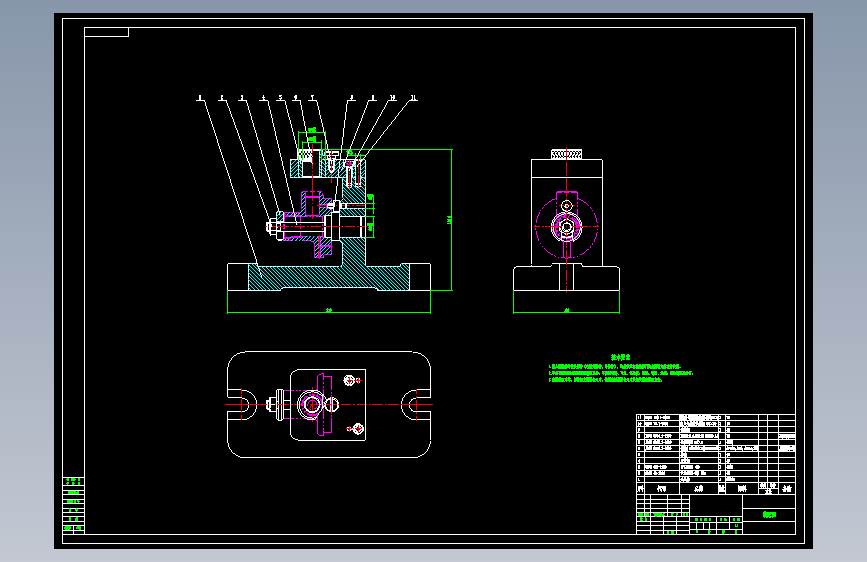867x562 pixels.
Task: Select part balloon number 4
Action: click(x=264, y=98)
